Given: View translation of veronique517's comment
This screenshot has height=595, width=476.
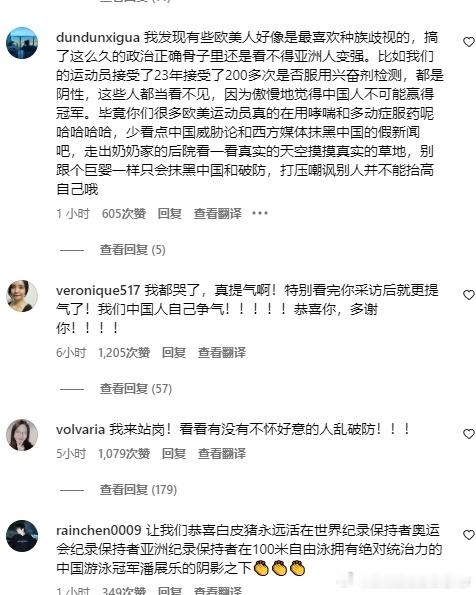Looking at the screenshot, I should point(222,353).
